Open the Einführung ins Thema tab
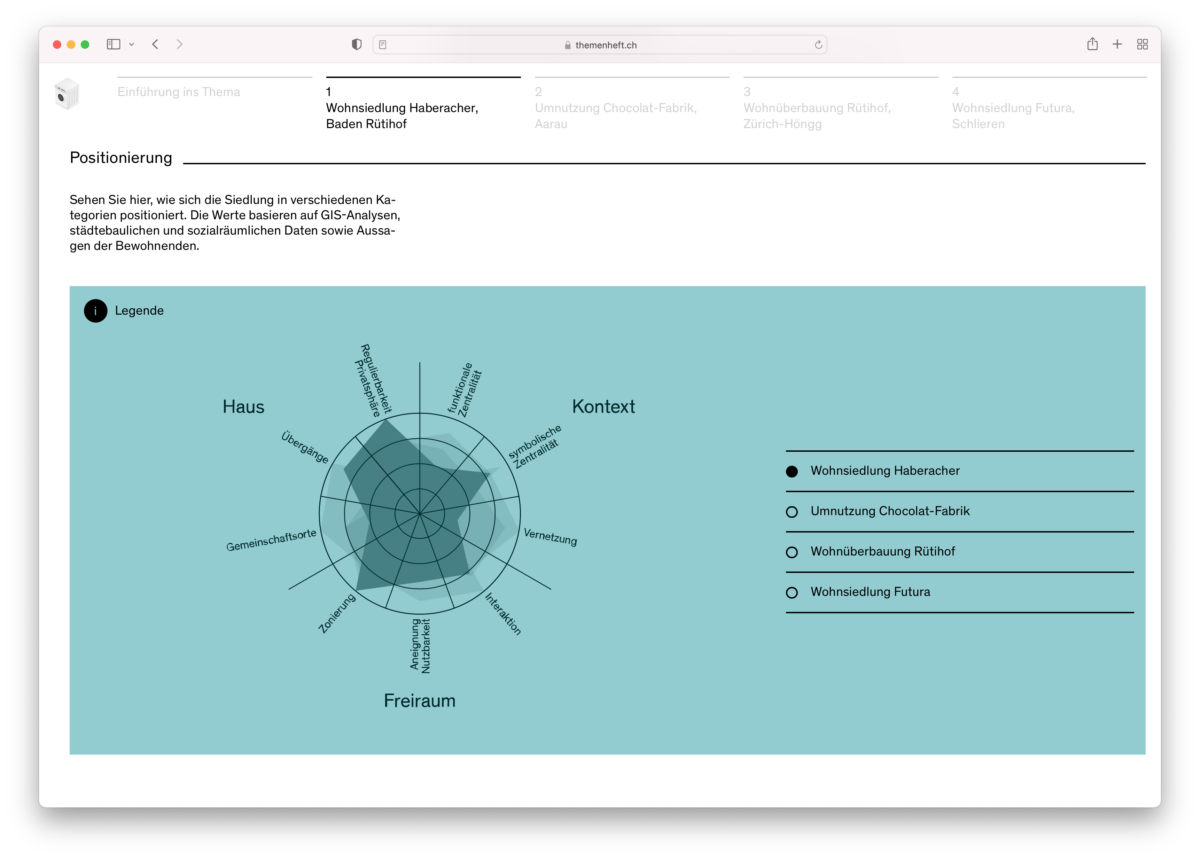 [179, 92]
